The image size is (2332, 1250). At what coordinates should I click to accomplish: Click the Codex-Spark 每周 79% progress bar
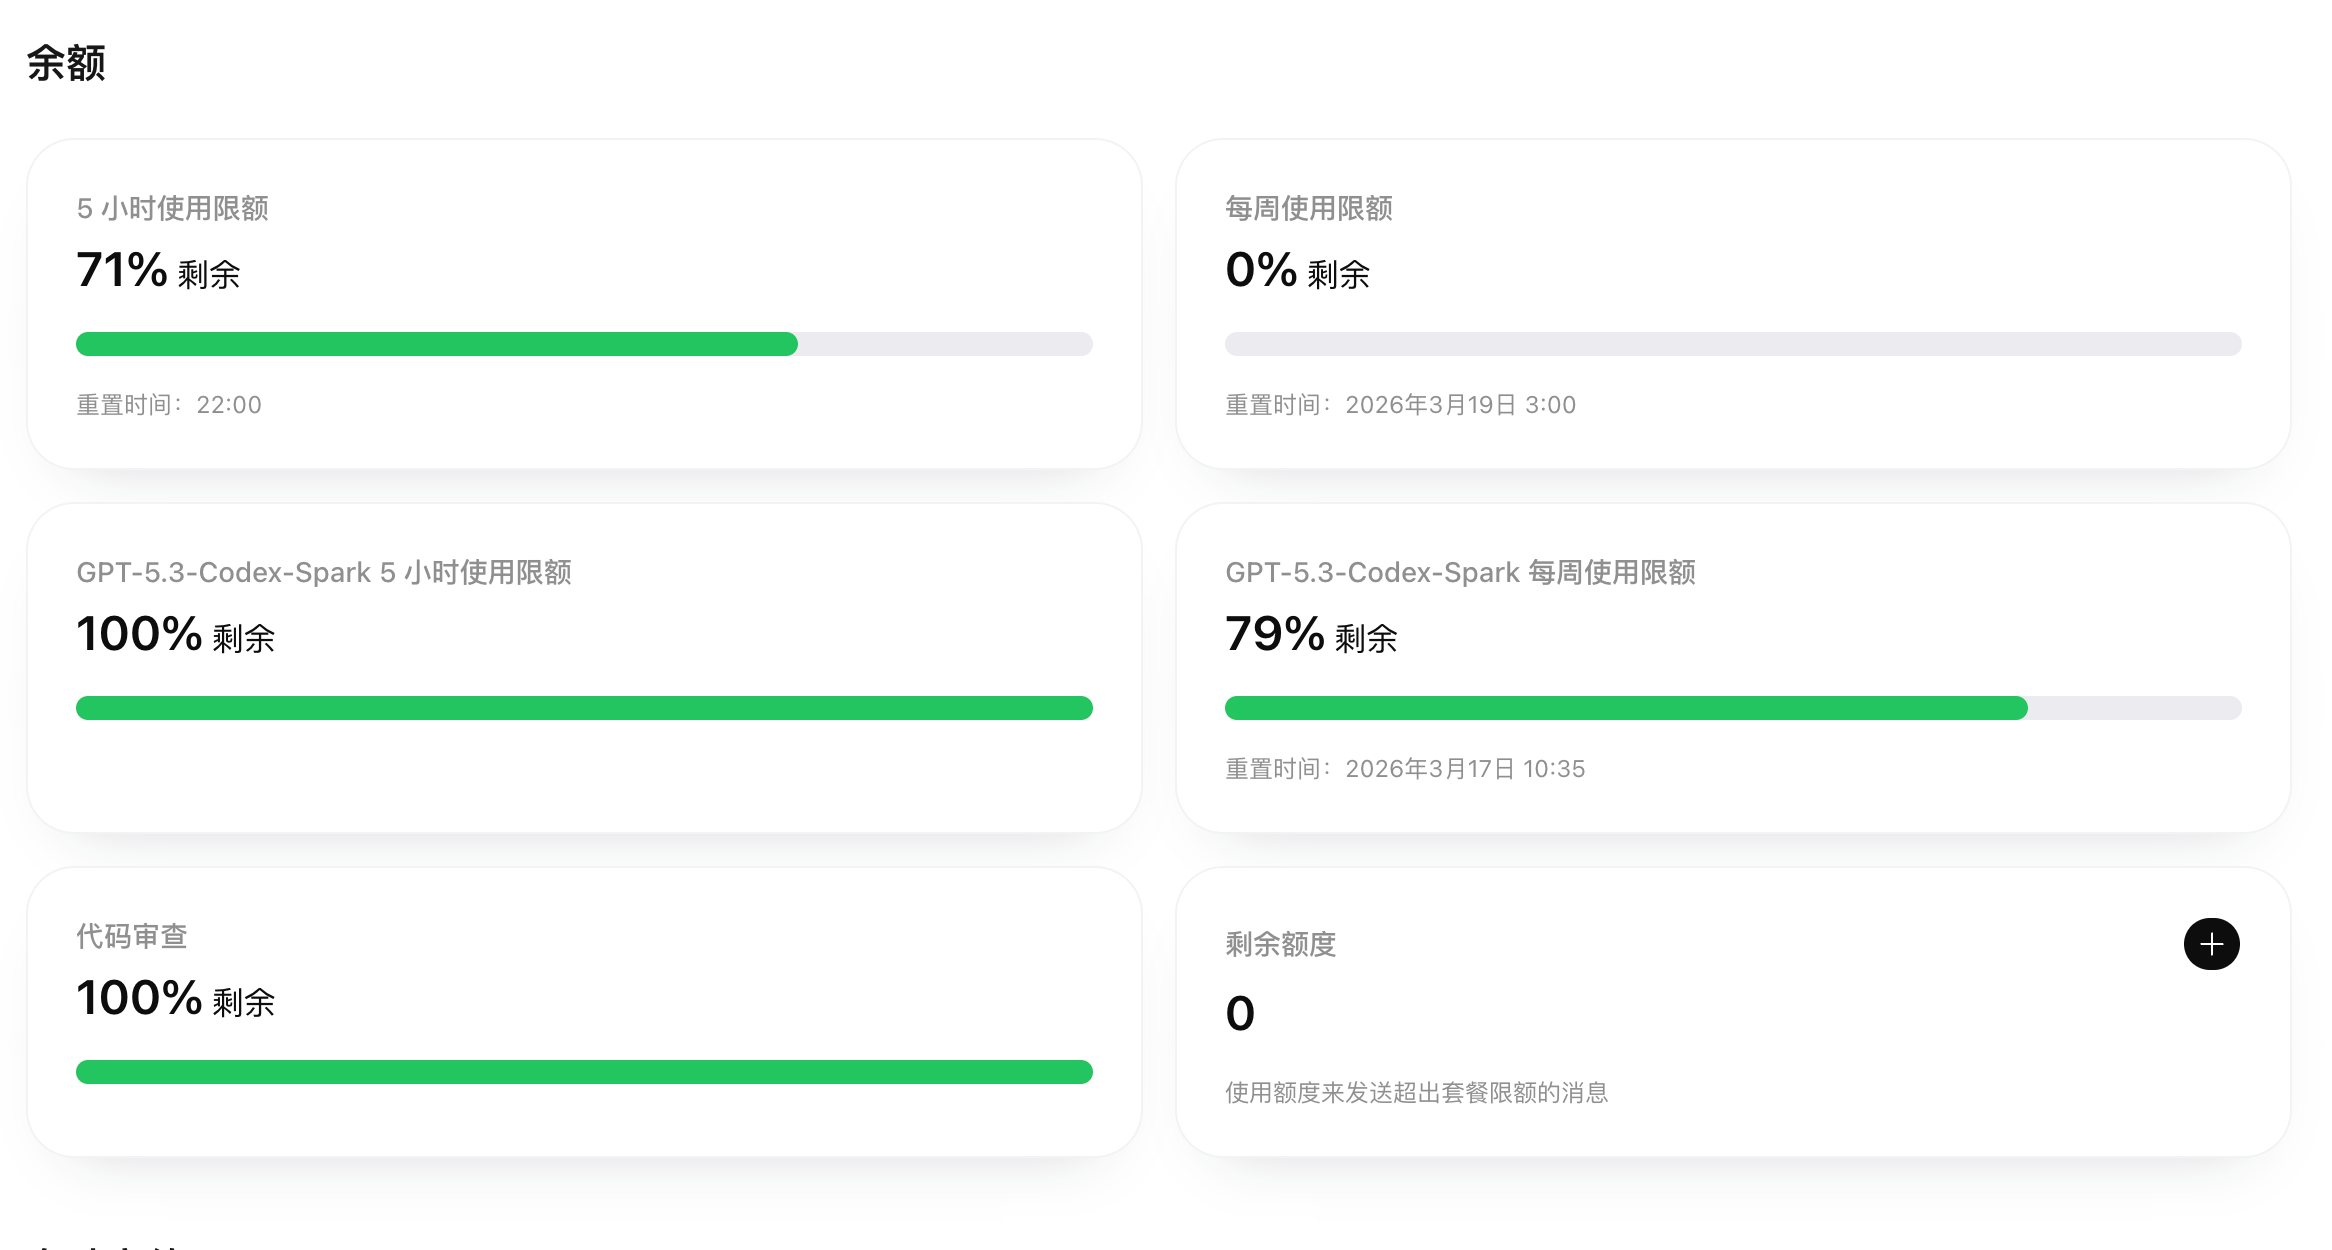tap(1733, 708)
